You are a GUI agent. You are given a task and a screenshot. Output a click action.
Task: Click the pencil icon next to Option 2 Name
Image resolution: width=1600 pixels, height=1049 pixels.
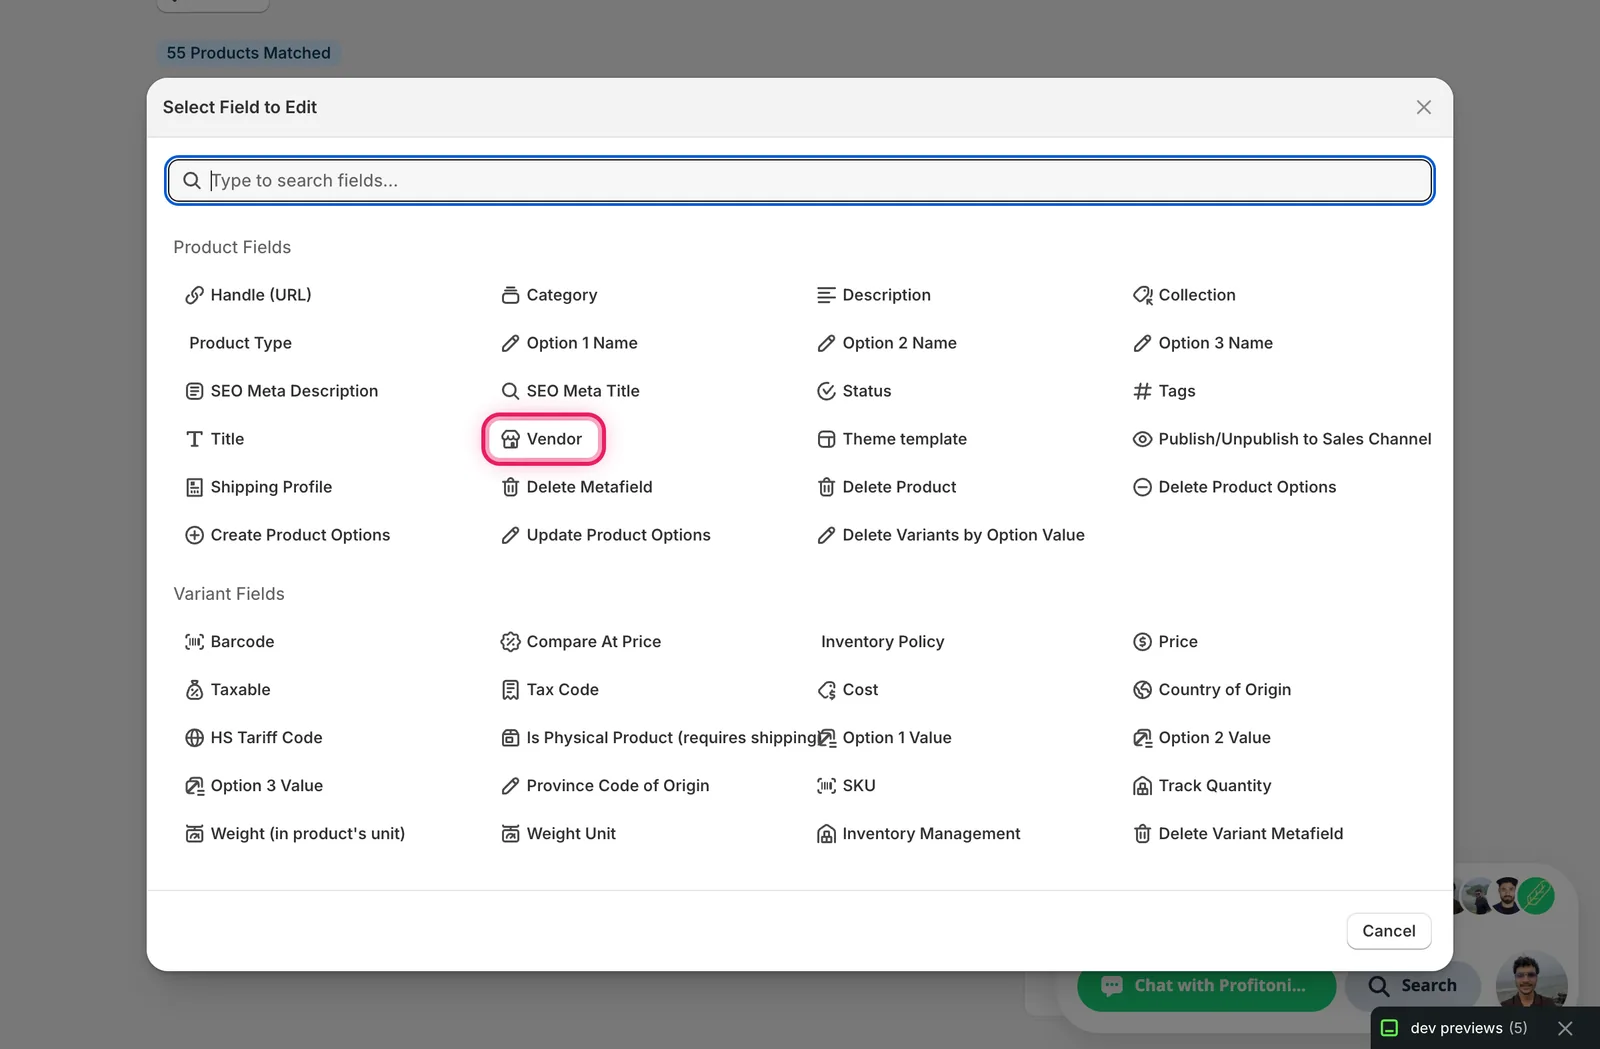826,343
